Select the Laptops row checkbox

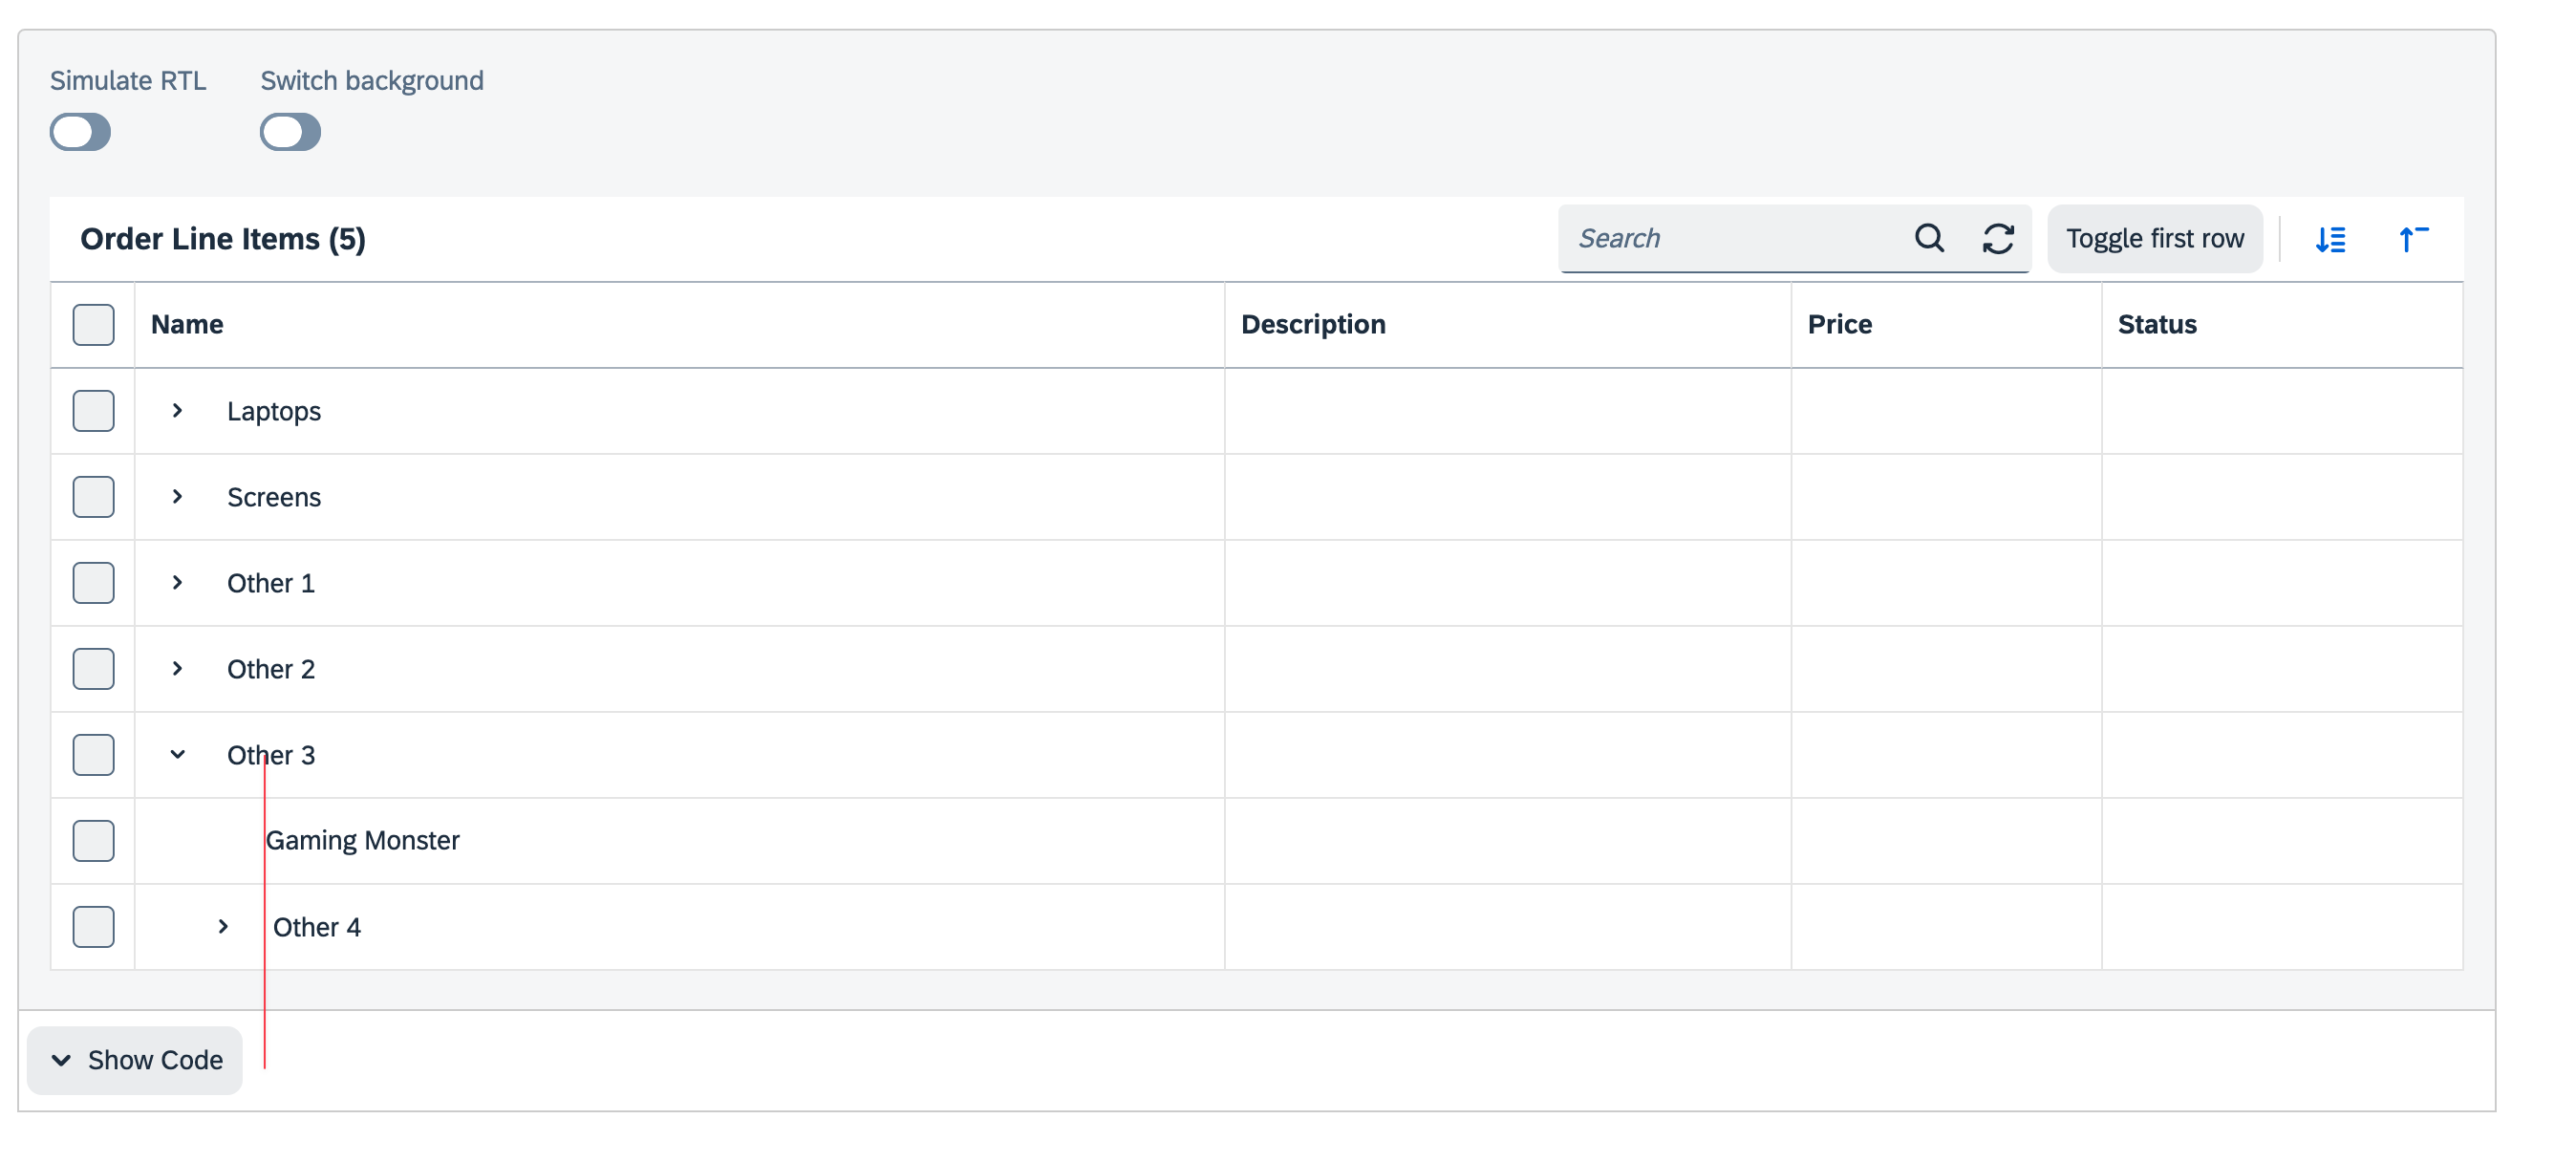tap(93, 411)
